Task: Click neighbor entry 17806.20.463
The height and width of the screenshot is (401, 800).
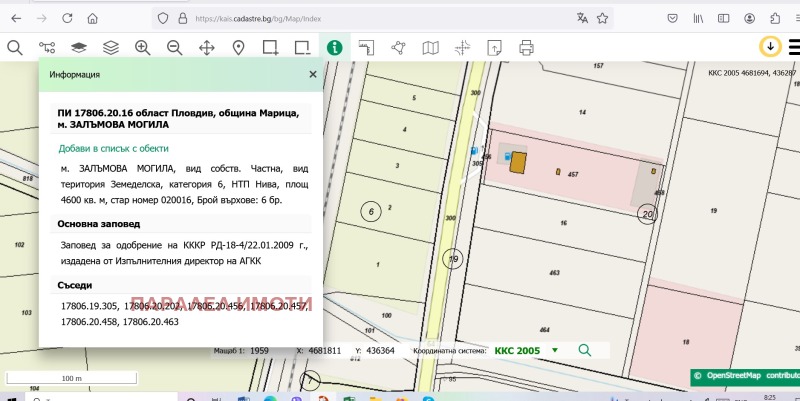Action: click(151, 322)
